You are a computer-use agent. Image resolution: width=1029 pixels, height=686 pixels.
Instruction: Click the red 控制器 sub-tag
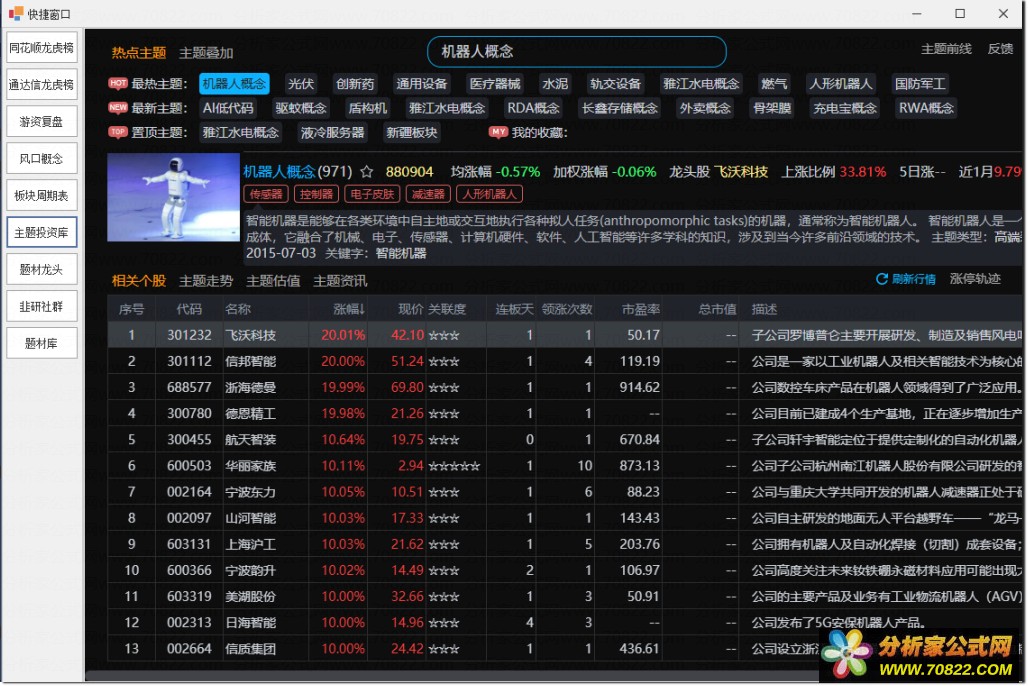pos(316,194)
